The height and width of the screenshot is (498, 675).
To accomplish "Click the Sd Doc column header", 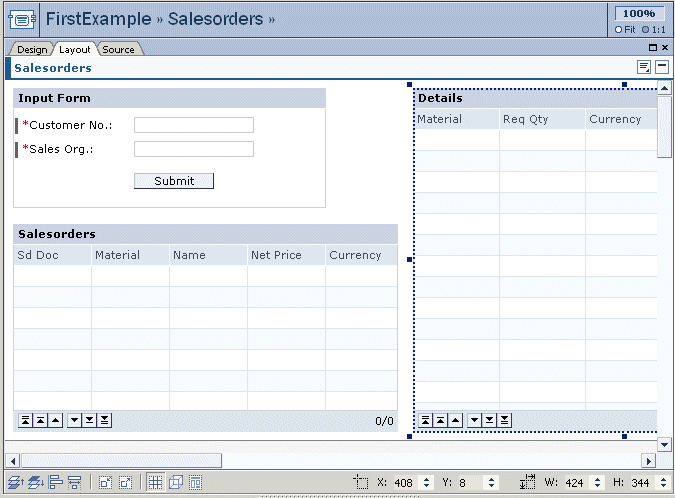I will click(53, 255).
